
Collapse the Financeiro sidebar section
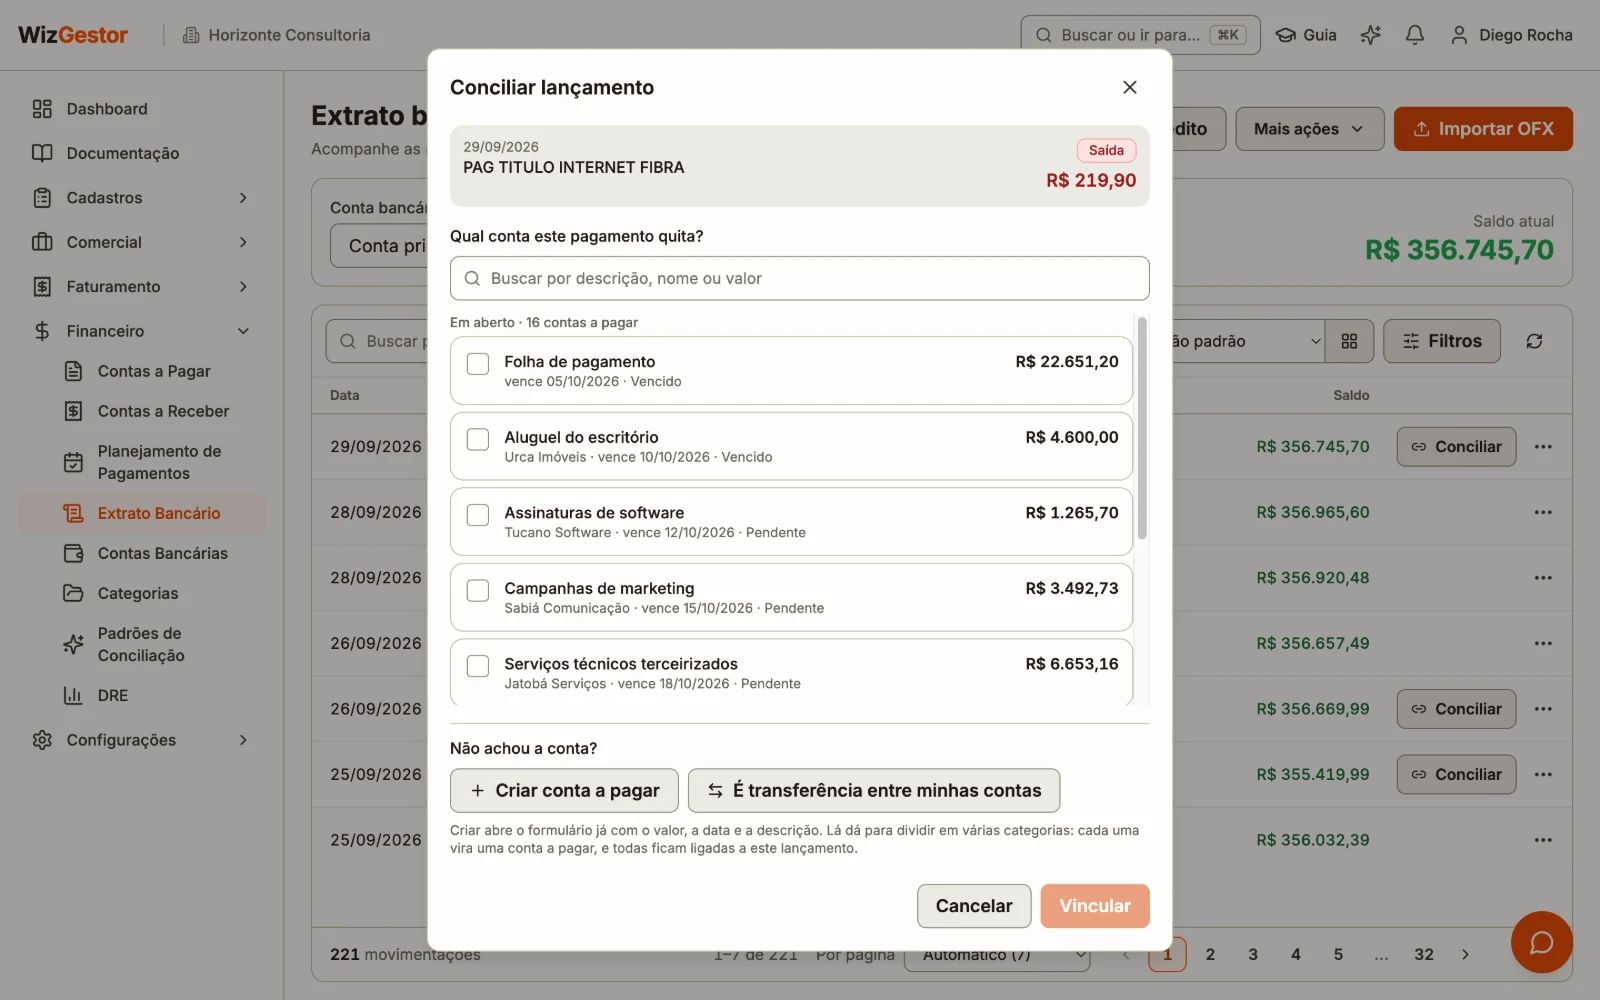tap(140, 331)
